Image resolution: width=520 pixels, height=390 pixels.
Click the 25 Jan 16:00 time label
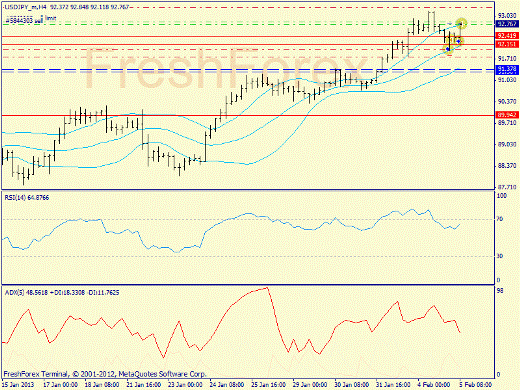point(269,385)
